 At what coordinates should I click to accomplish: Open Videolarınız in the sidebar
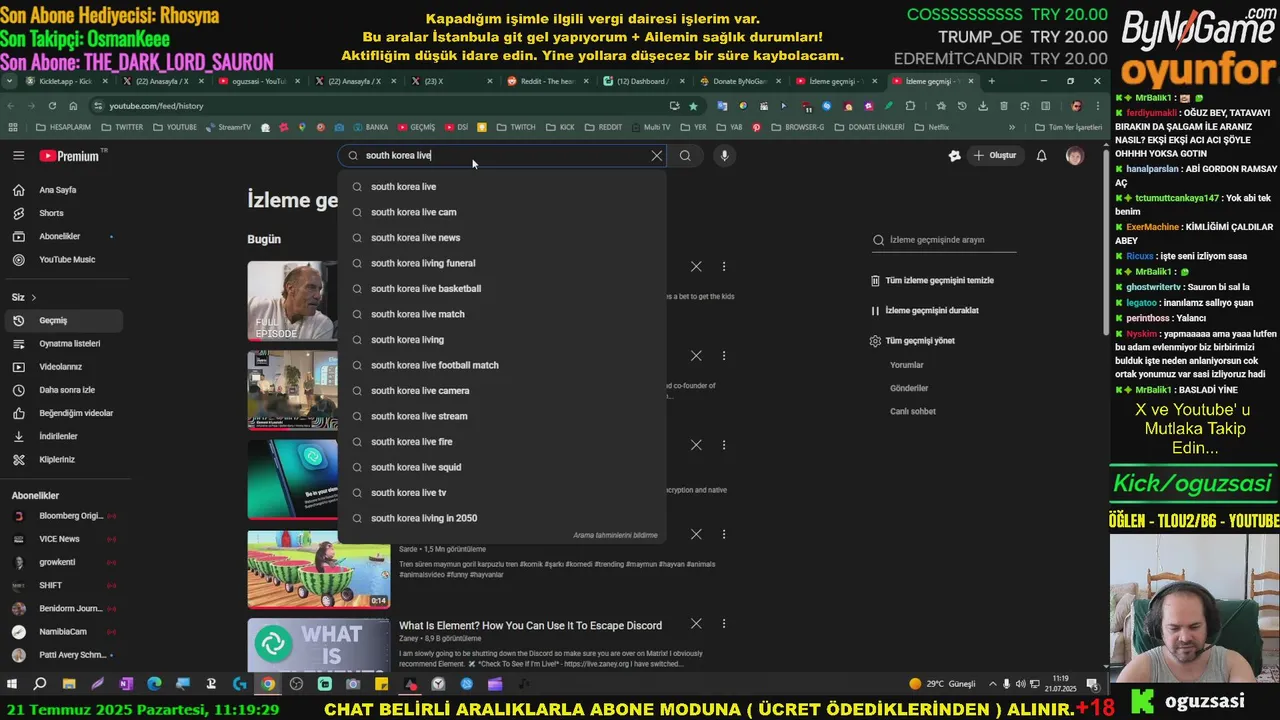coord(62,367)
